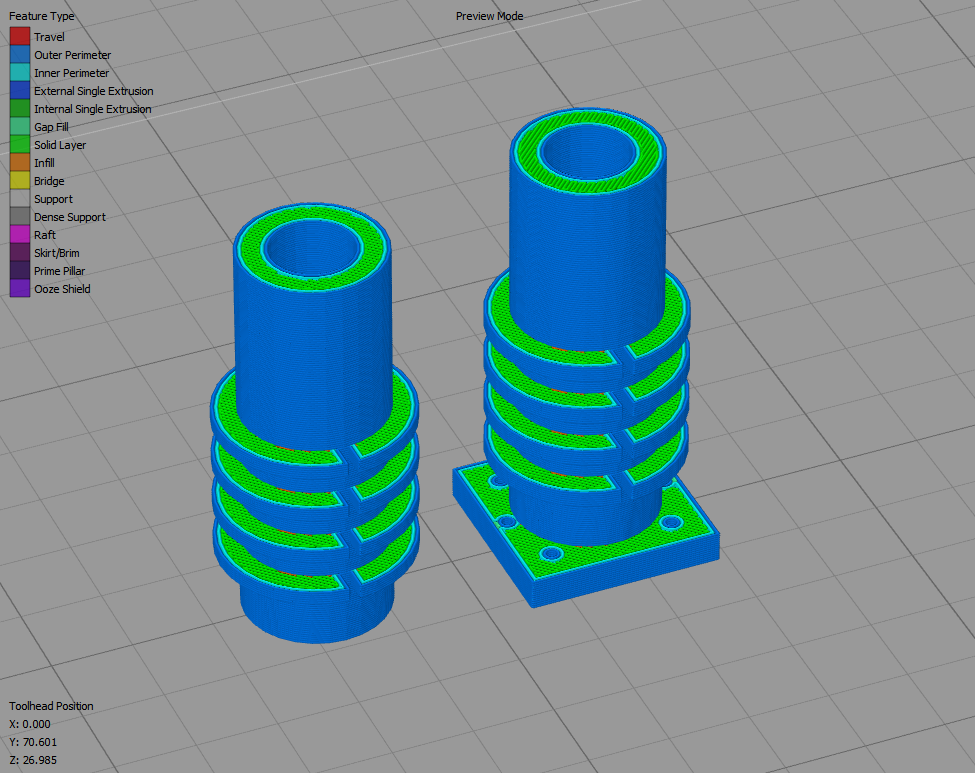
Task: Click the 'Gap Fill' legend label
Action: pos(51,127)
